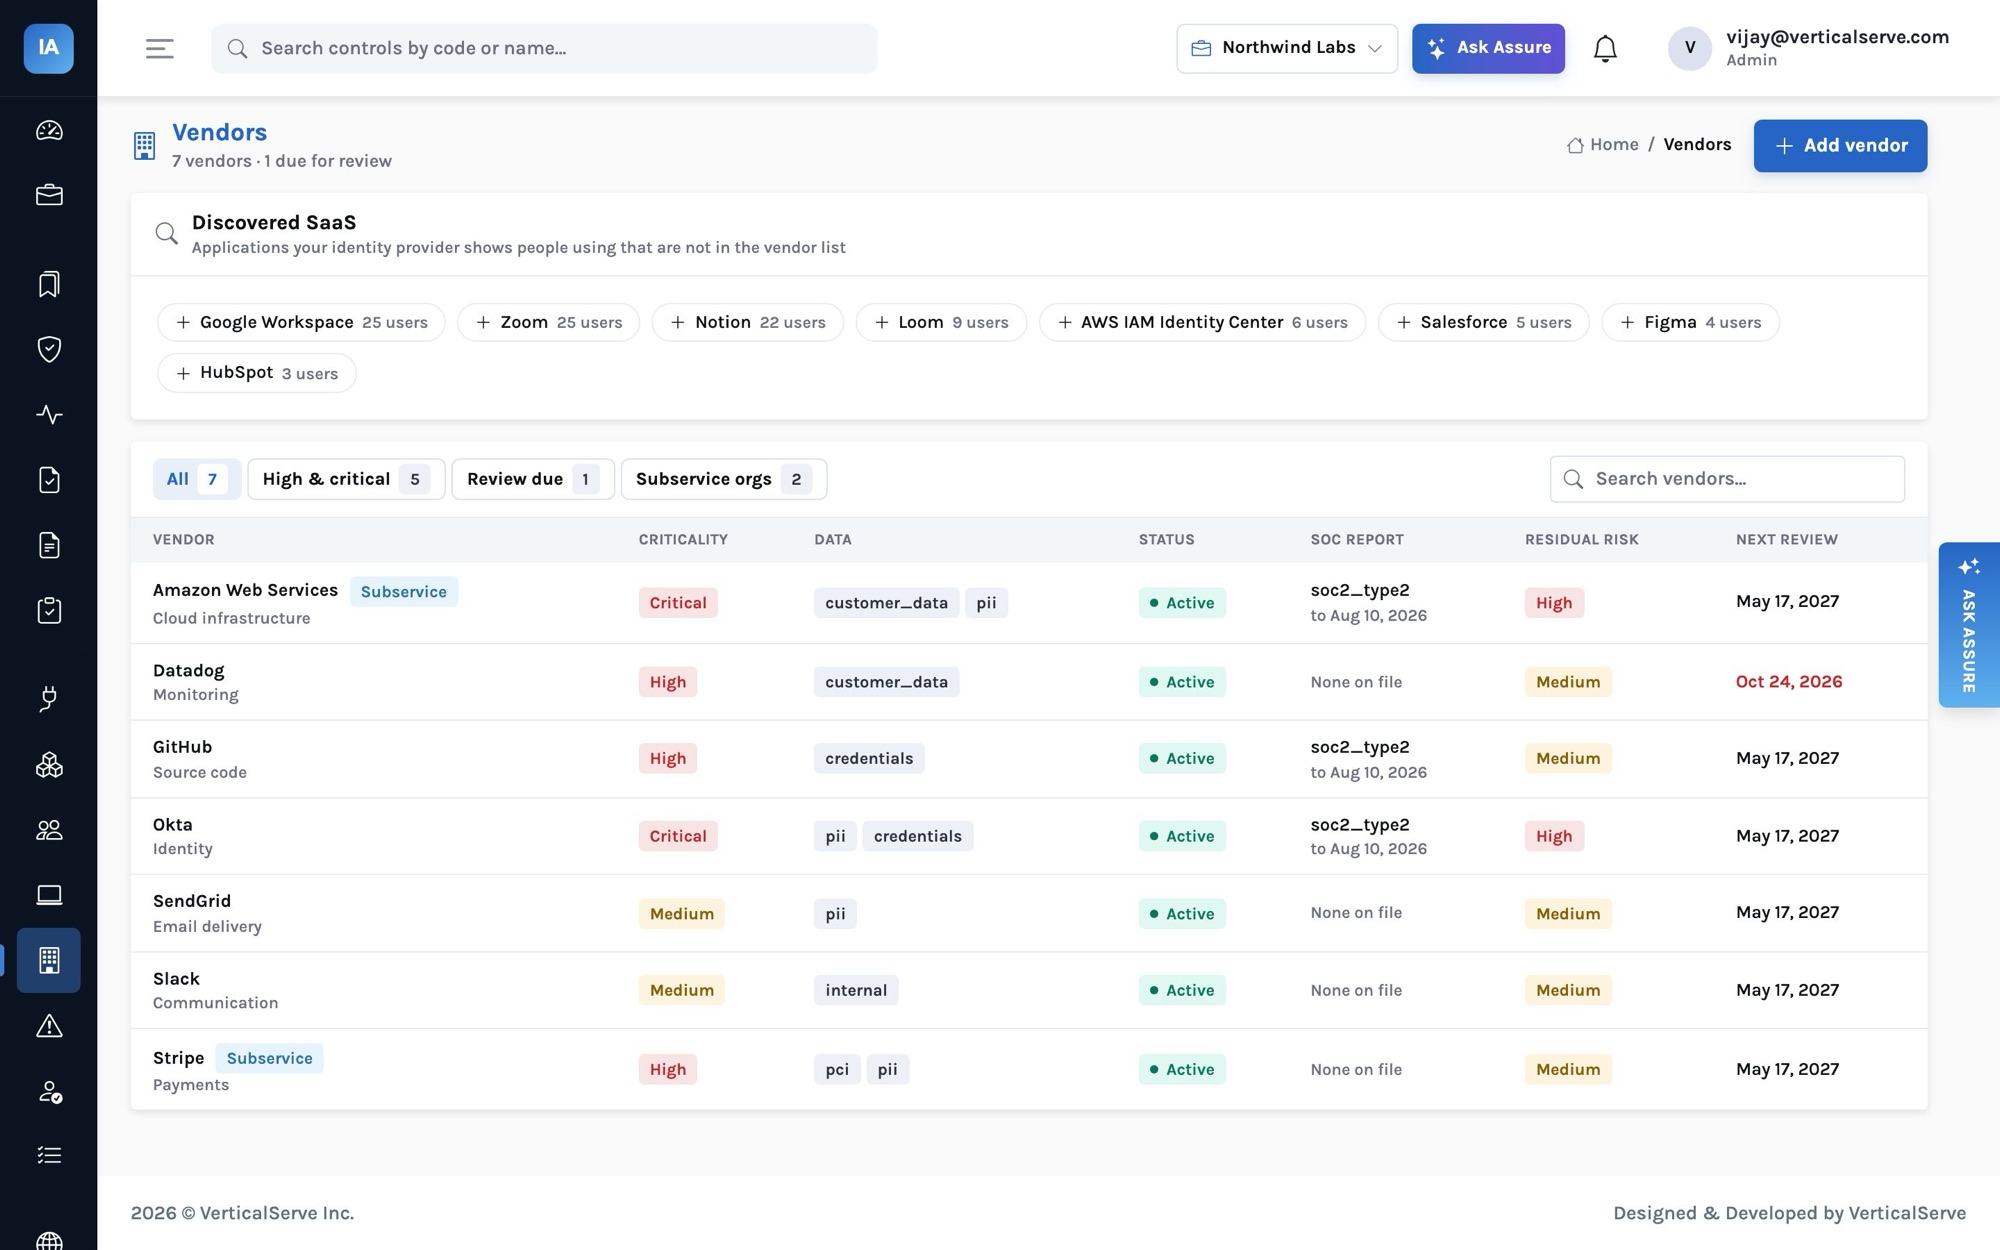Open the user check sidebar icon
Screen dimensions: 2000x1250
pyautogui.click(x=49, y=1091)
